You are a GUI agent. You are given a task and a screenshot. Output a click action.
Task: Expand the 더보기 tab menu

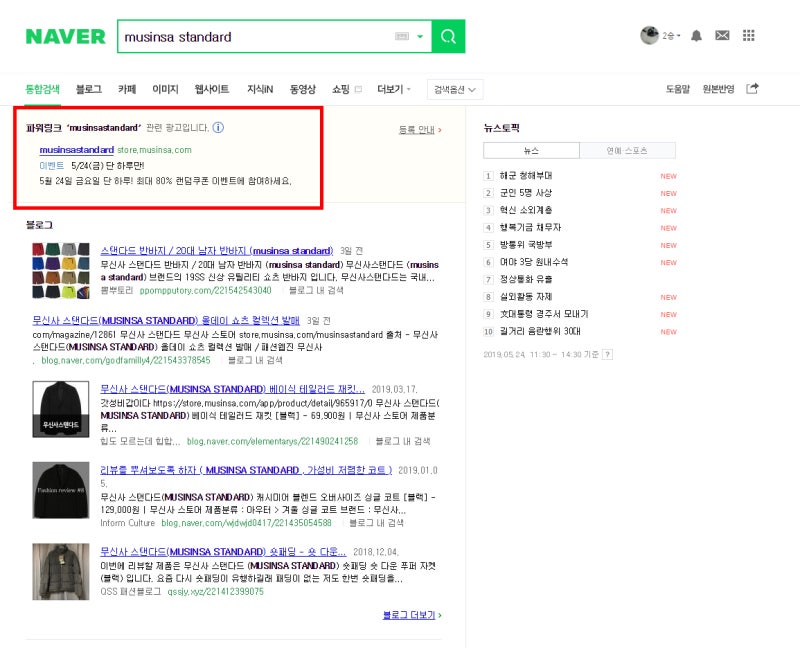click(393, 89)
